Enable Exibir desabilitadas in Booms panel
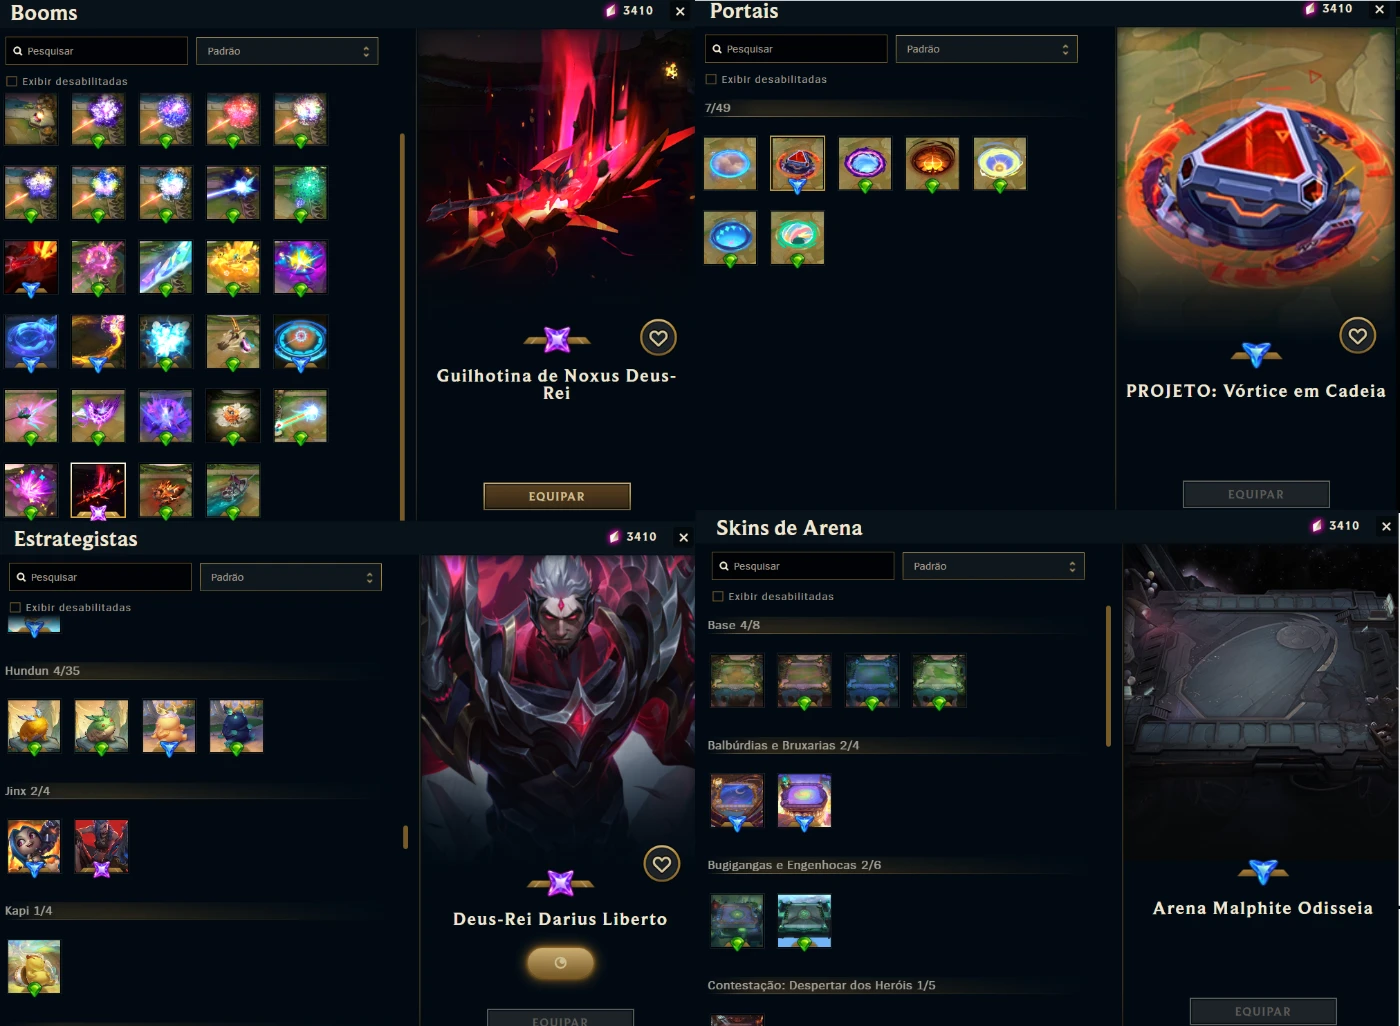1400x1026 pixels. click(12, 82)
